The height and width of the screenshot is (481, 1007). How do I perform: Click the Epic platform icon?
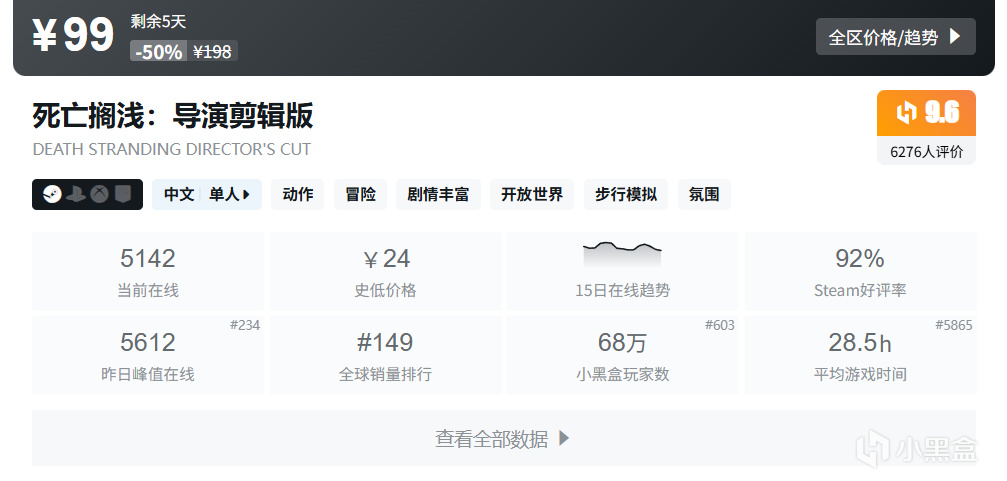tap(123, 194)
